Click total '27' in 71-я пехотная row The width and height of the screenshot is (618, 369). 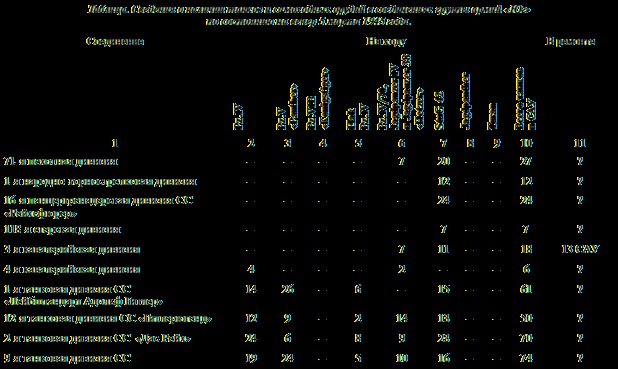pos(526,161)
